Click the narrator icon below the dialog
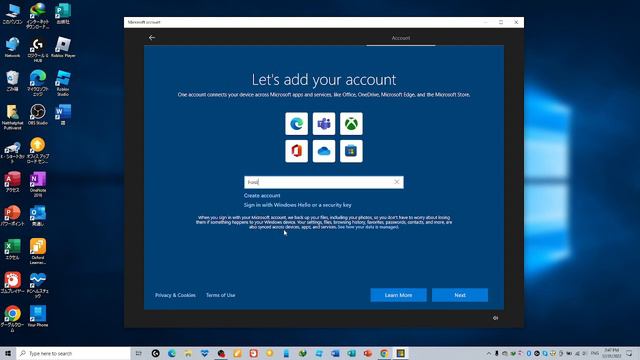The image size is (640, 360). (x=495, y=318)
